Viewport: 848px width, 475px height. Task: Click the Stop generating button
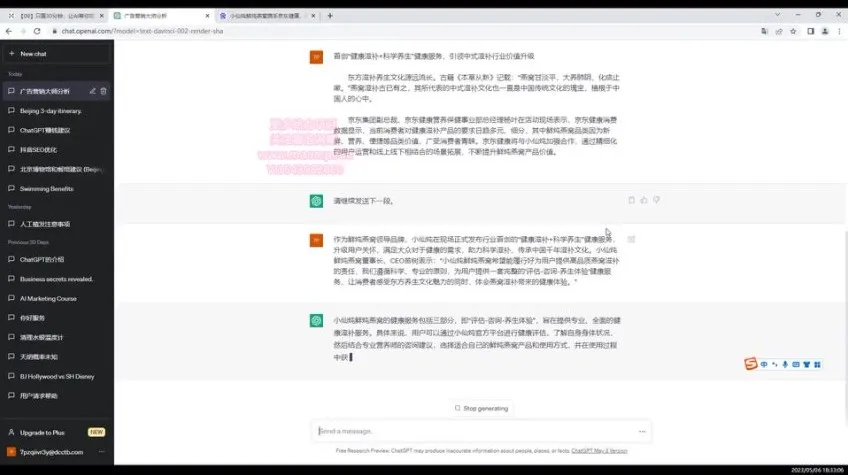pos(481,408)
